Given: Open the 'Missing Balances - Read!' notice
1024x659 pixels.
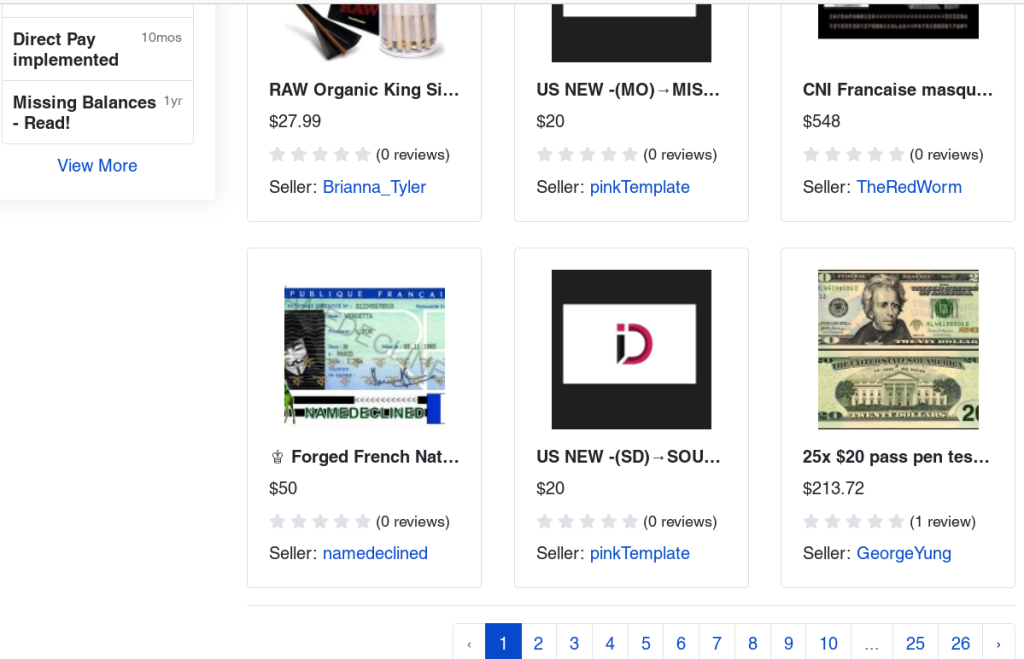Looking at the screenshot, I should pos(84,112).
